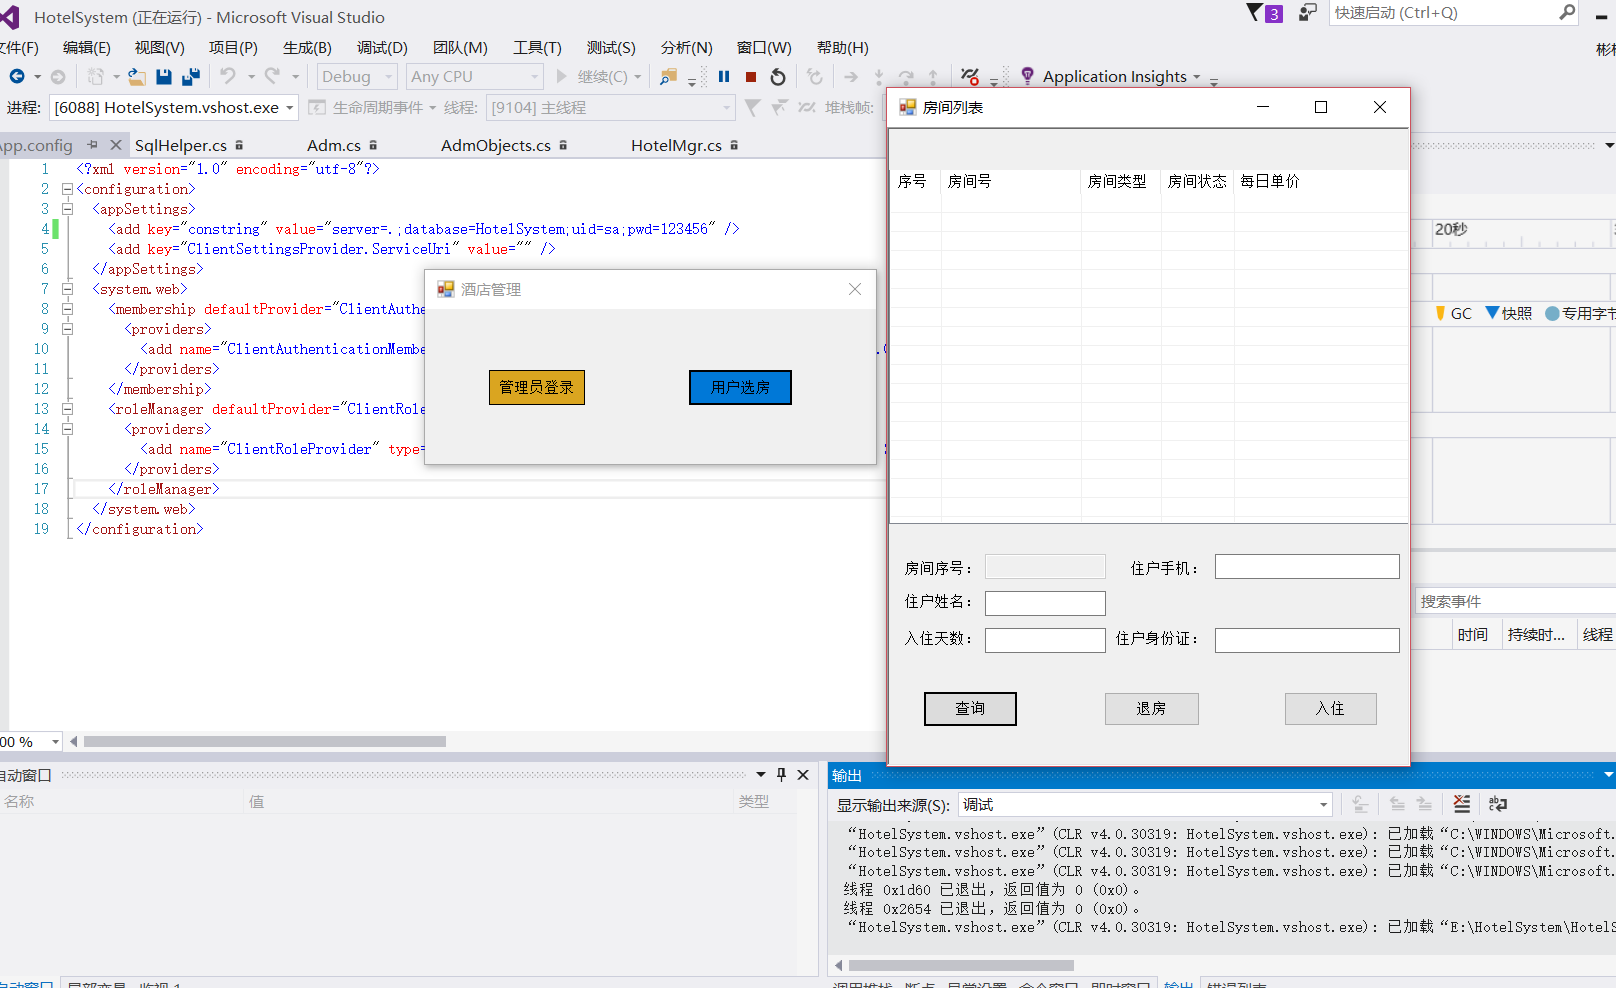Open the thread [9104] dropdown
1616x988 pixels.
pos(727,108)
